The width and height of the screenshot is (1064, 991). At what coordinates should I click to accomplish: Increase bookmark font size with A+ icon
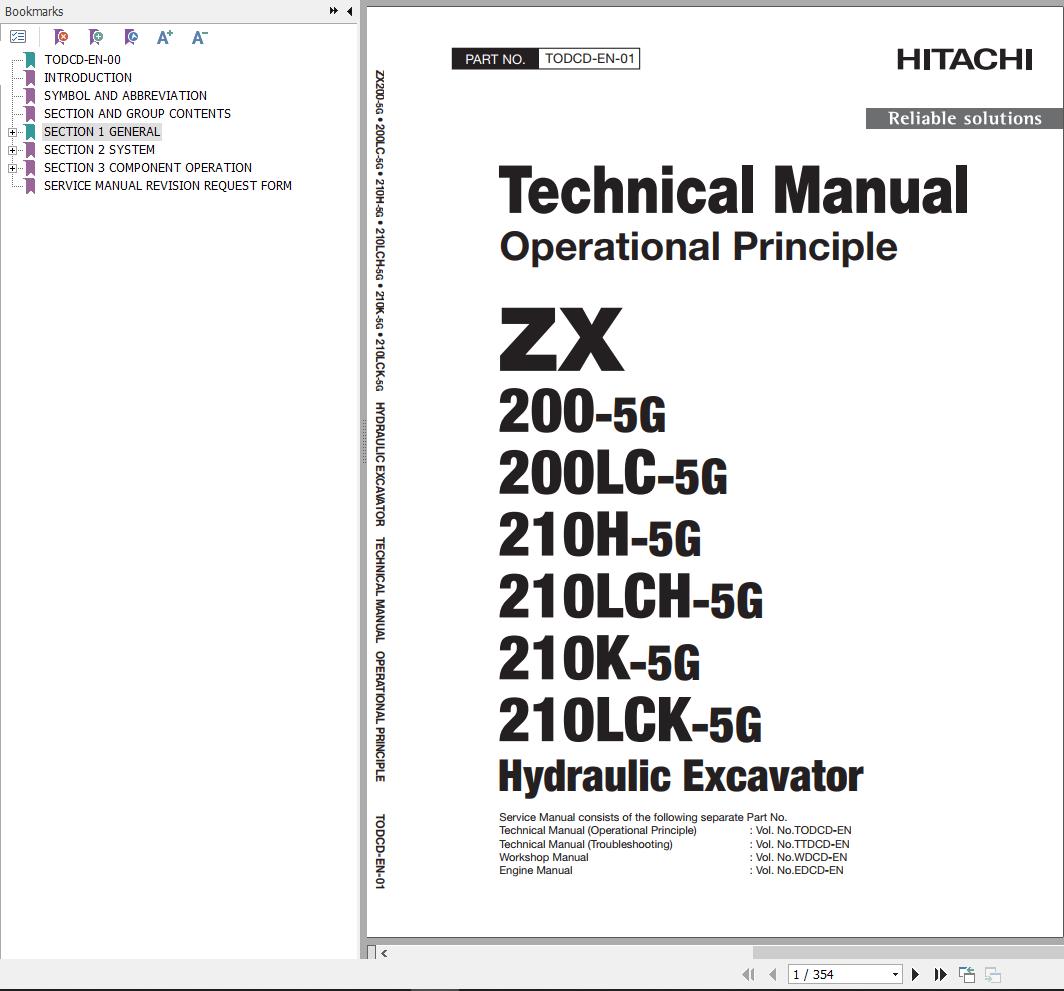165,37
